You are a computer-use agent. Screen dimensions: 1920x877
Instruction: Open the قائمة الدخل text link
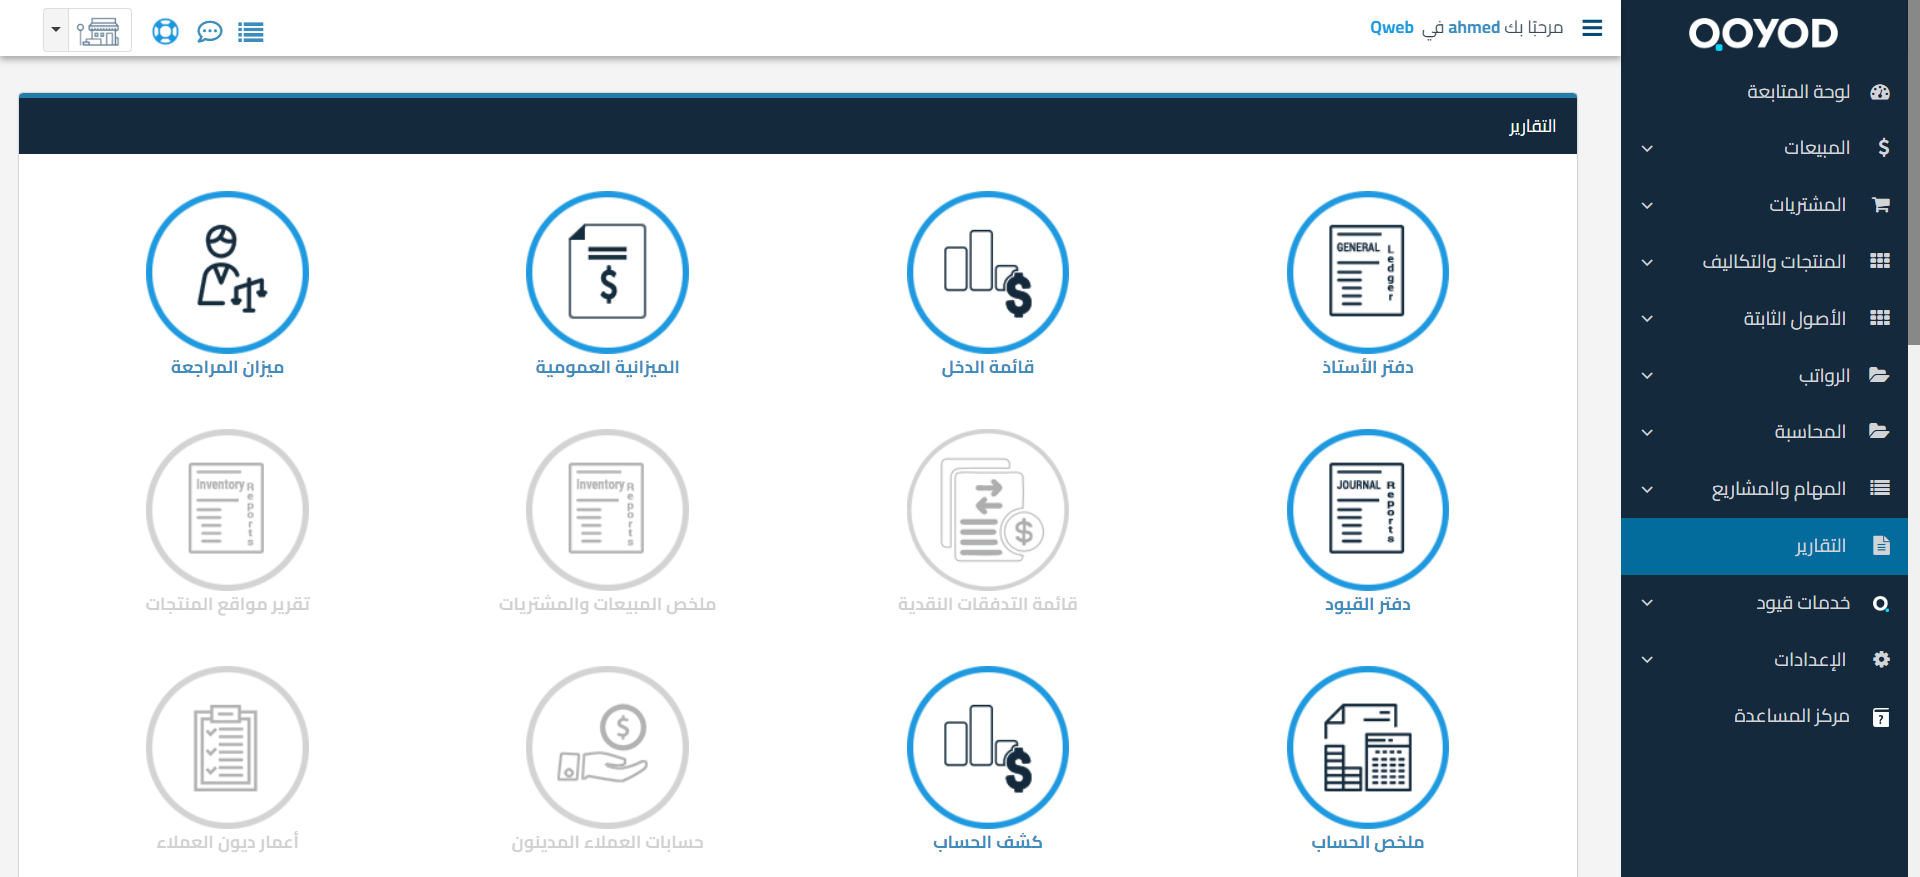pyautogui.click(x=987, y=367)
